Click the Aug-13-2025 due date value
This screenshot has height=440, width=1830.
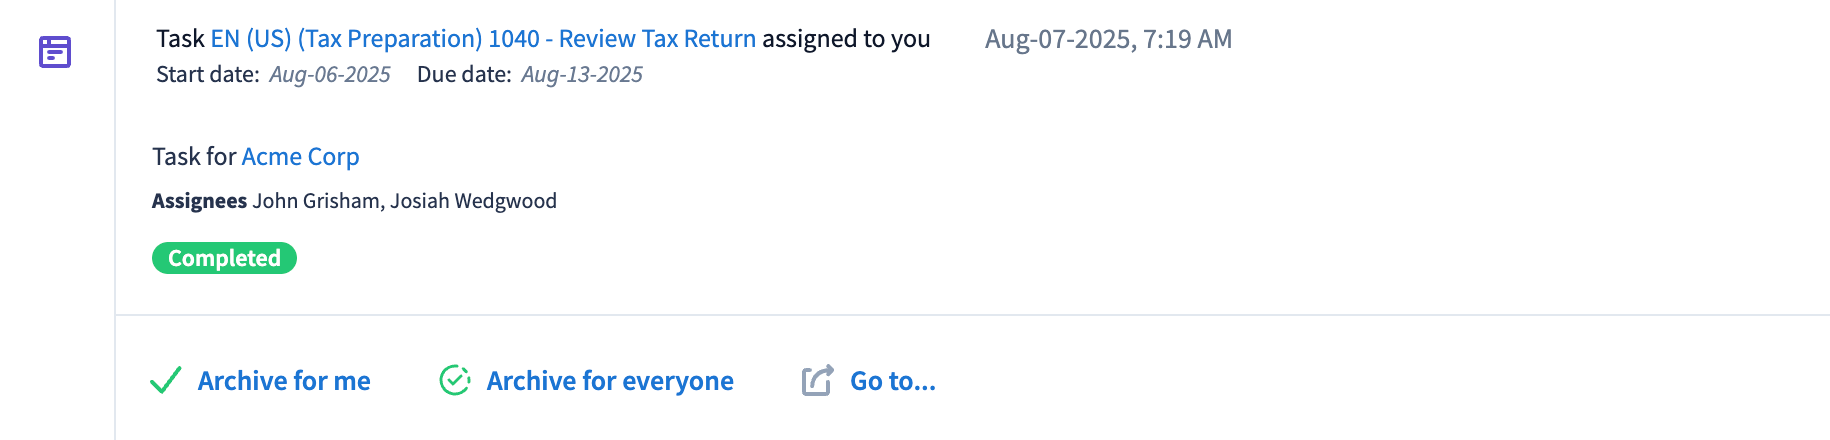(582, 75)
